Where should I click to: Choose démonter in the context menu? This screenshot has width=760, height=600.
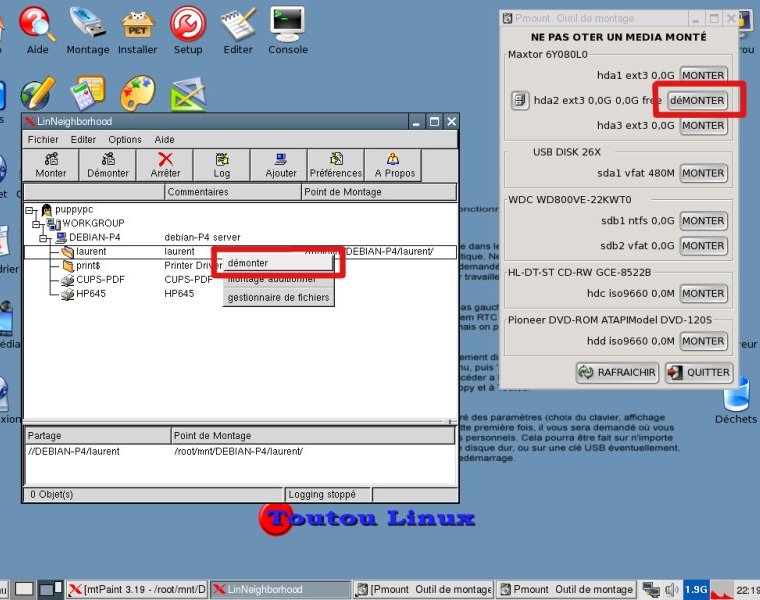[248, 262]
